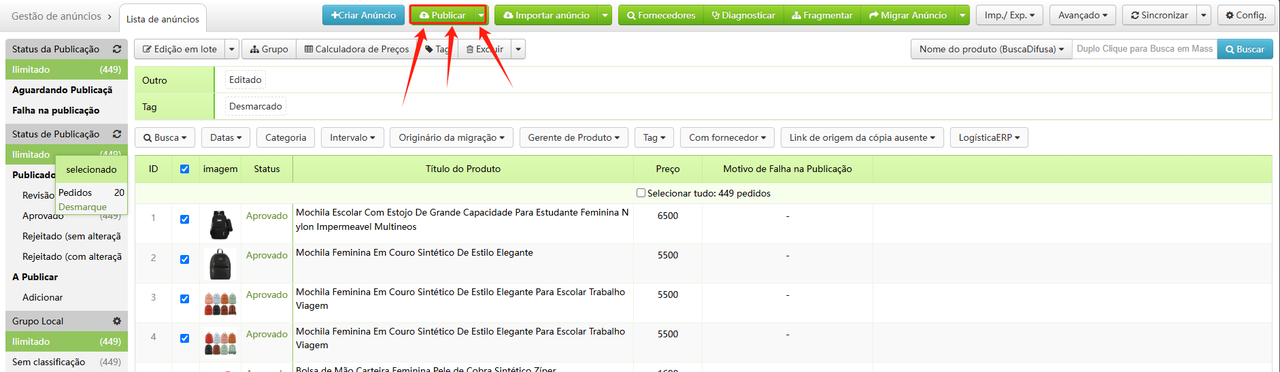Click the Desmarcado tag filter
1280x372 pixels.
pyautogui.click(x=255, y=106)
